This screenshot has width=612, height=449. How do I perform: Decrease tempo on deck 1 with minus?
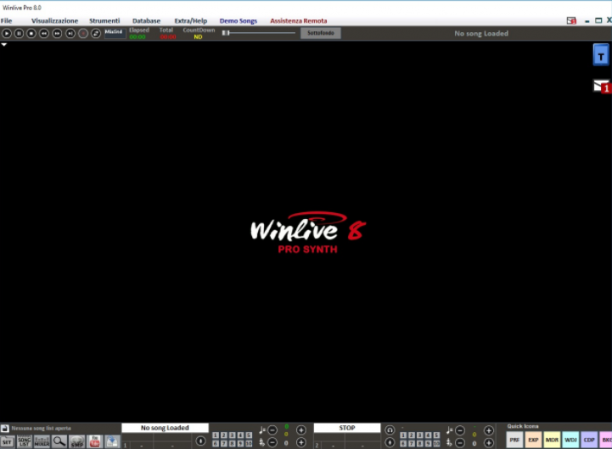coord(273,430)
